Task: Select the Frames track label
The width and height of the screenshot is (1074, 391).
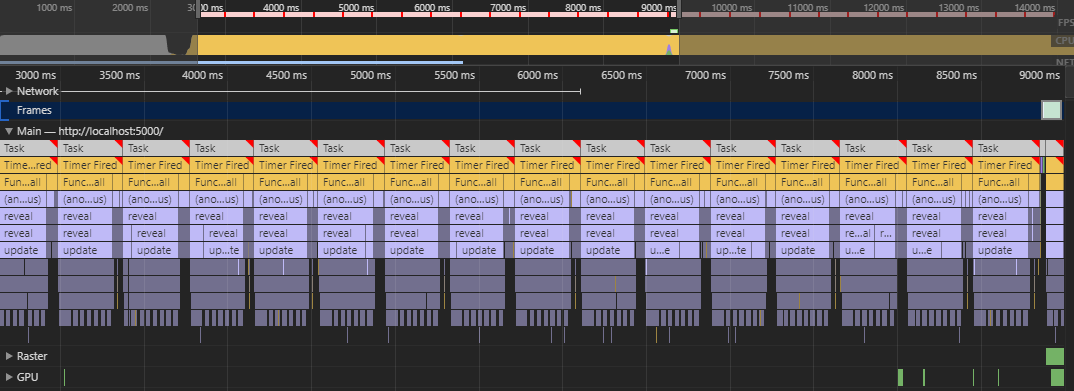Action: [x=34, y=110]
